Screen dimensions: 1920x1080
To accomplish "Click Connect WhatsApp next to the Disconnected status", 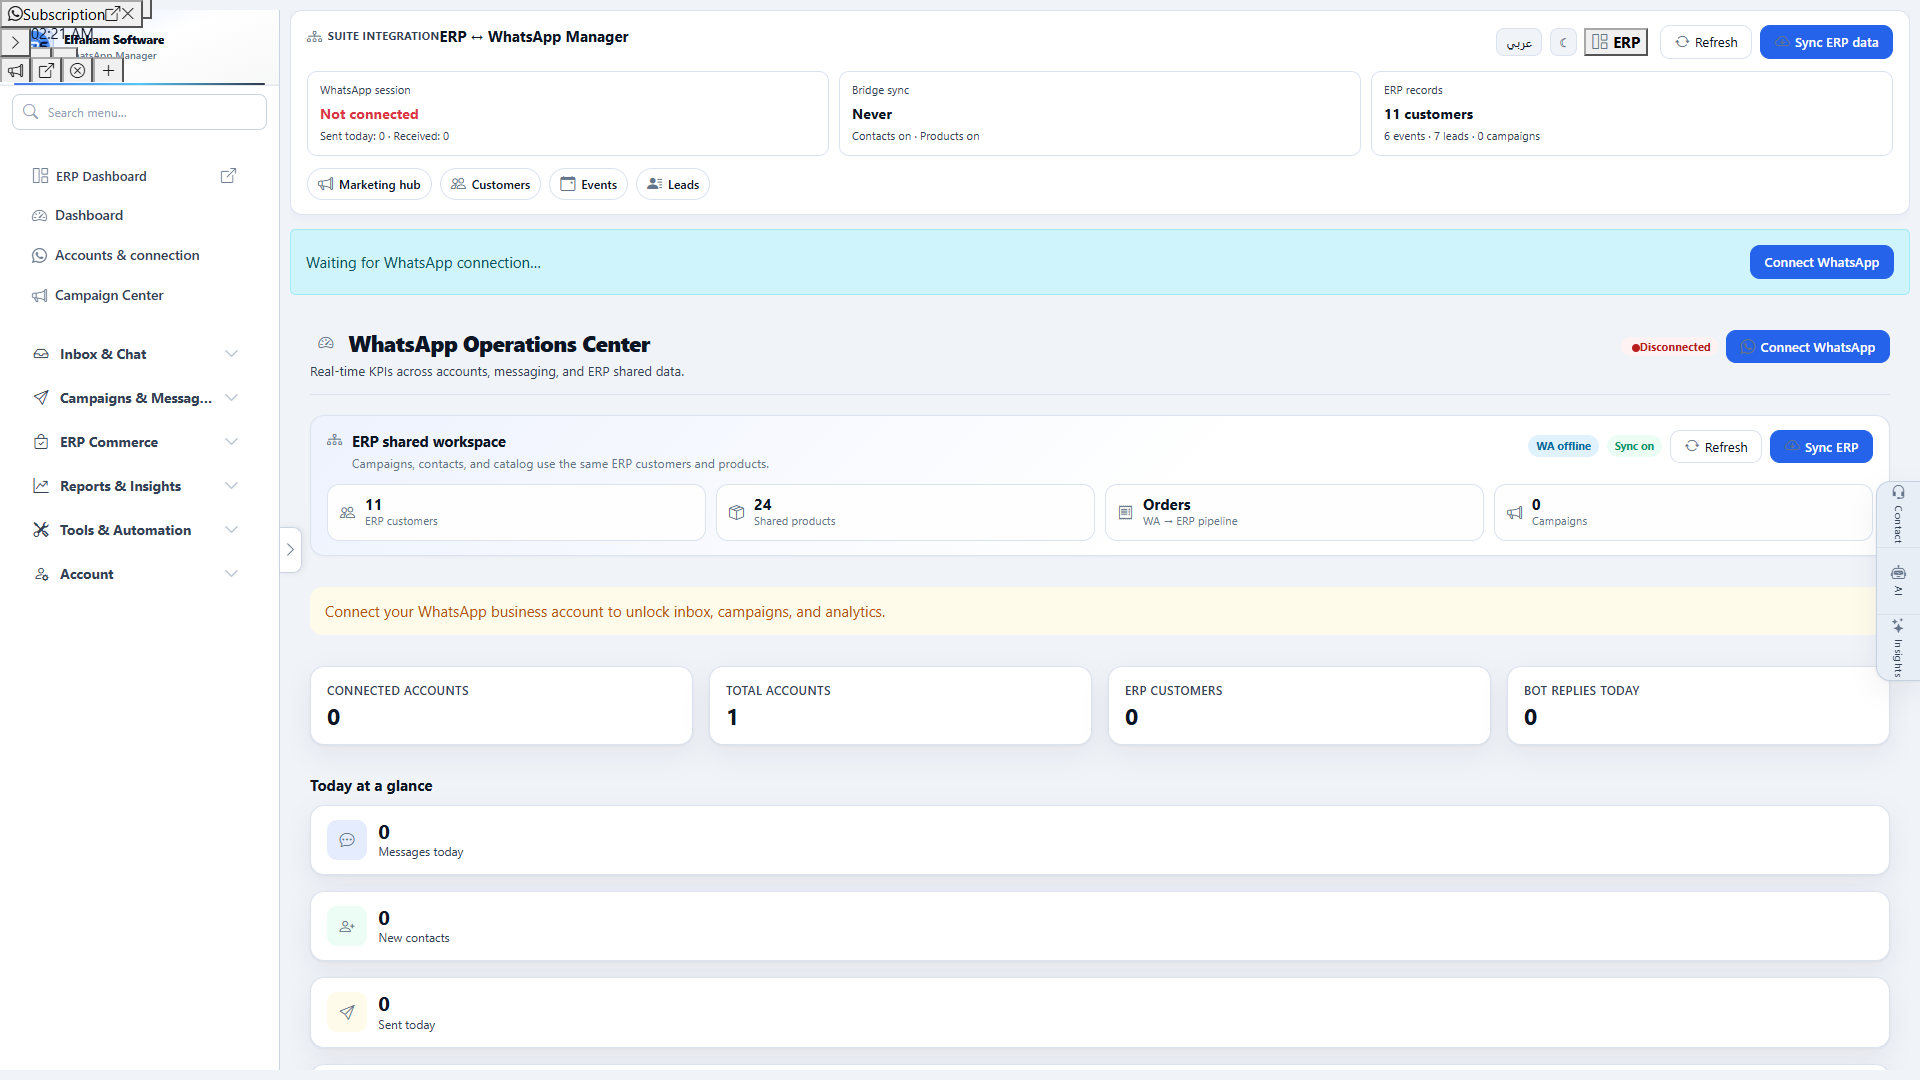I will pos(1807,347).
